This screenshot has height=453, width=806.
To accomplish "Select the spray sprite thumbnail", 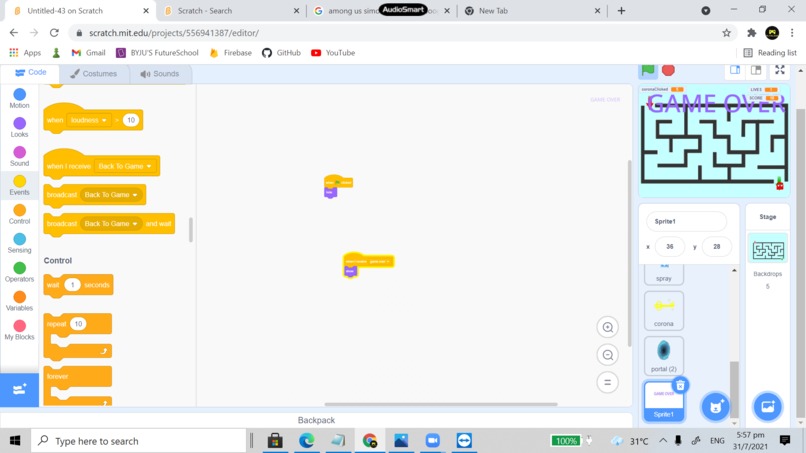I will point(664,274).
